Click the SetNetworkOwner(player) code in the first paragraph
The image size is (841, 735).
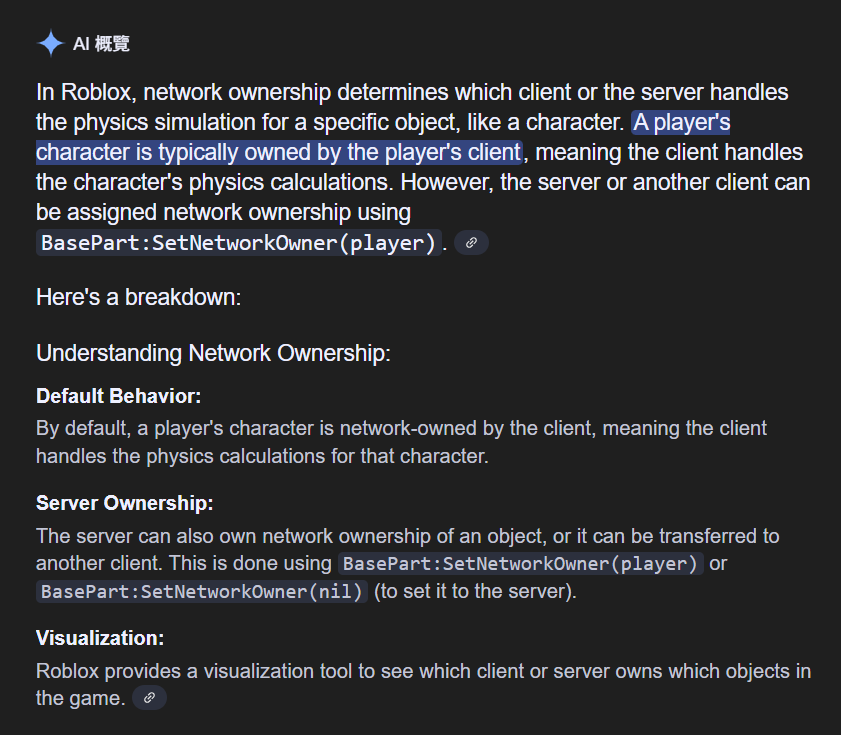pos(239,243)
